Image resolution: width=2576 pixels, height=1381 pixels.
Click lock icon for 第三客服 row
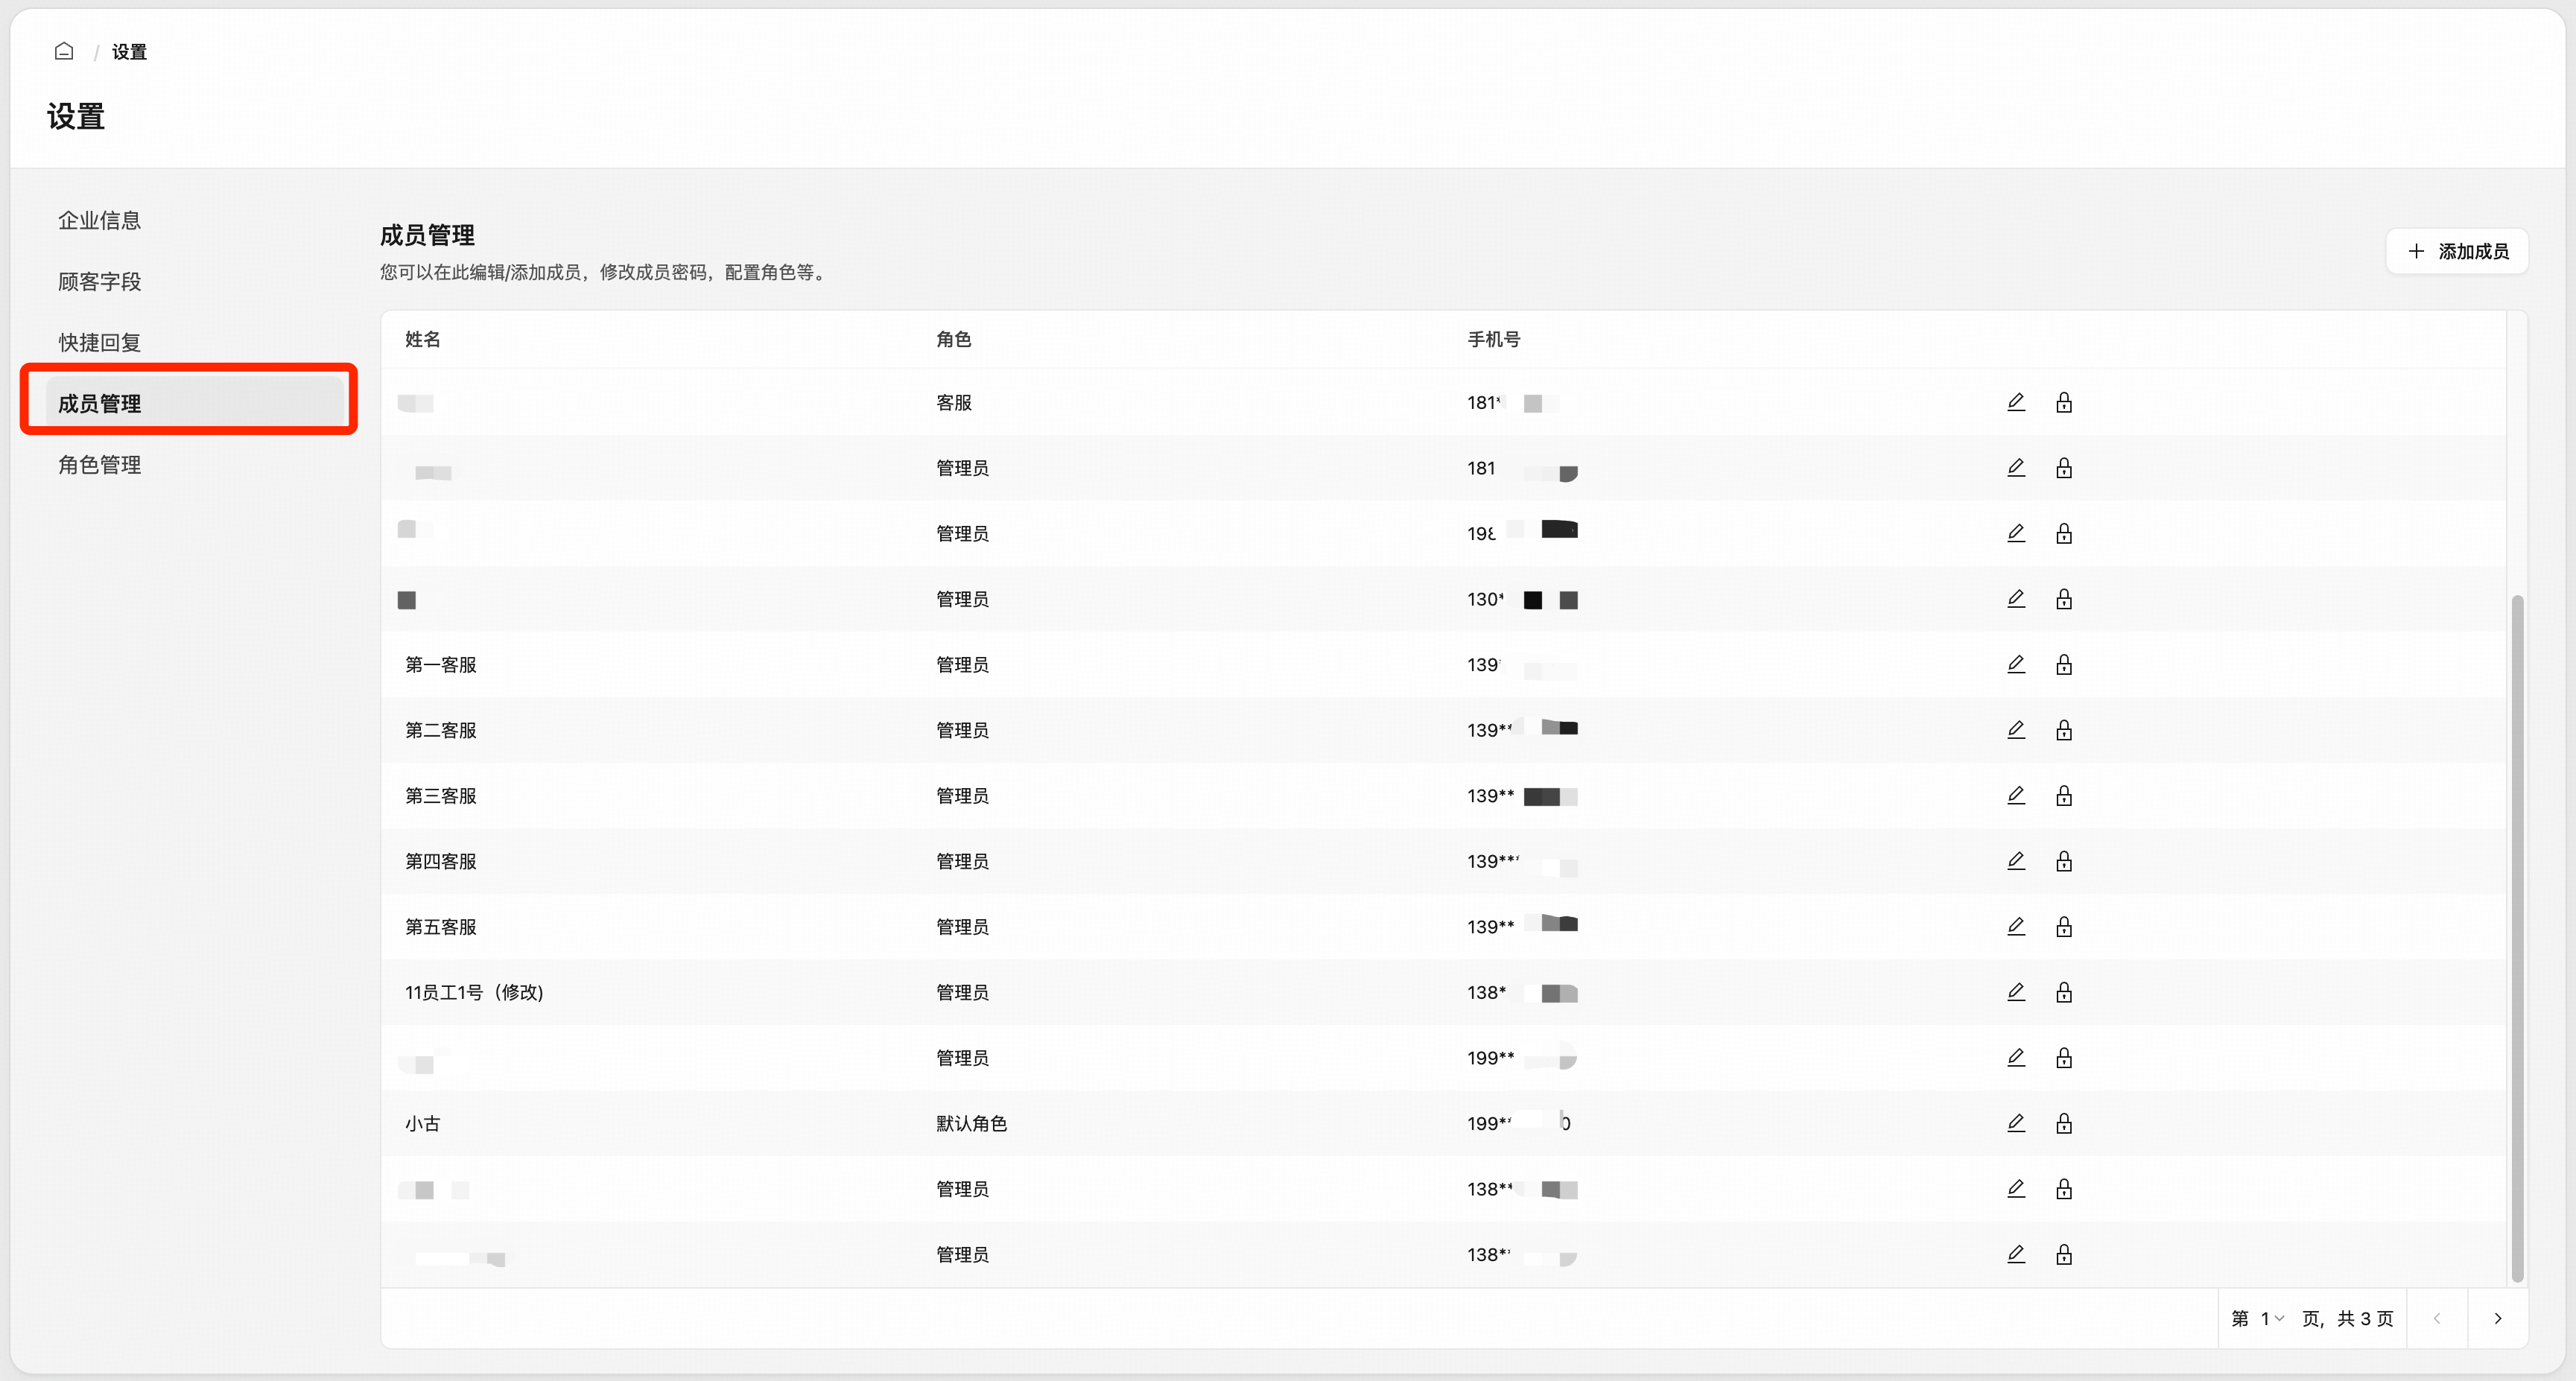tap(2063, 796)
